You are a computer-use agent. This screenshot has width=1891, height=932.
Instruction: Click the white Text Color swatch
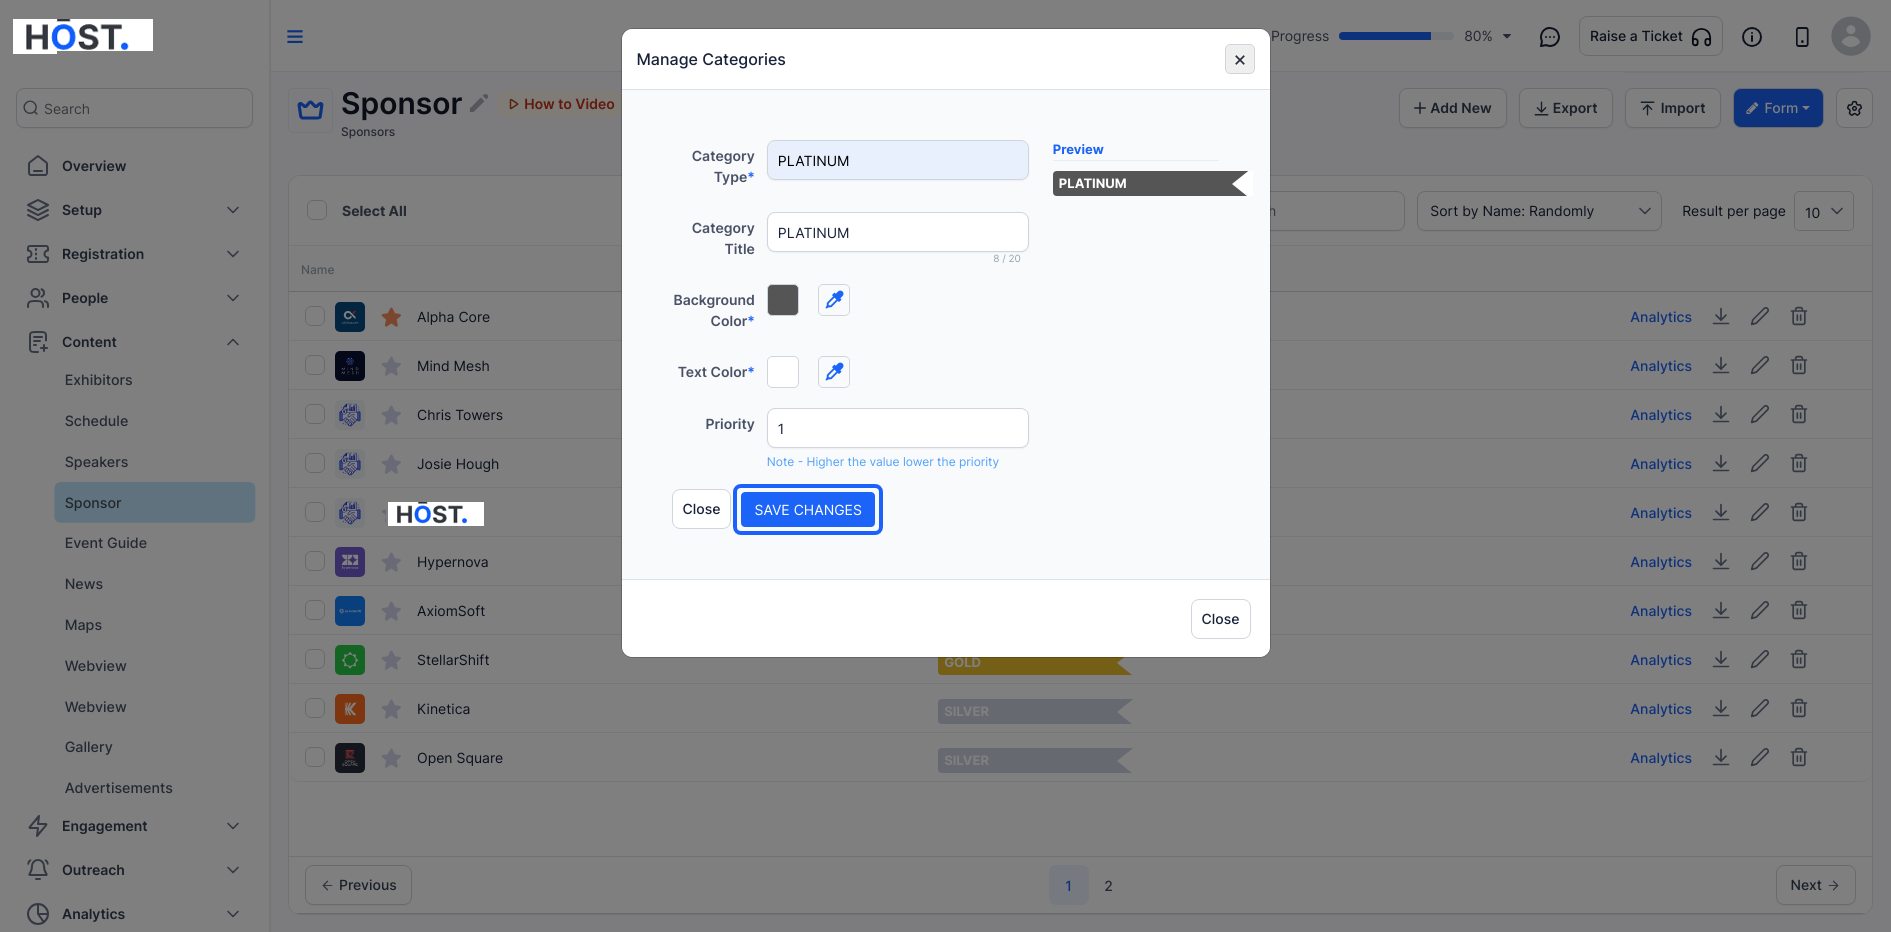click(783, 372)
